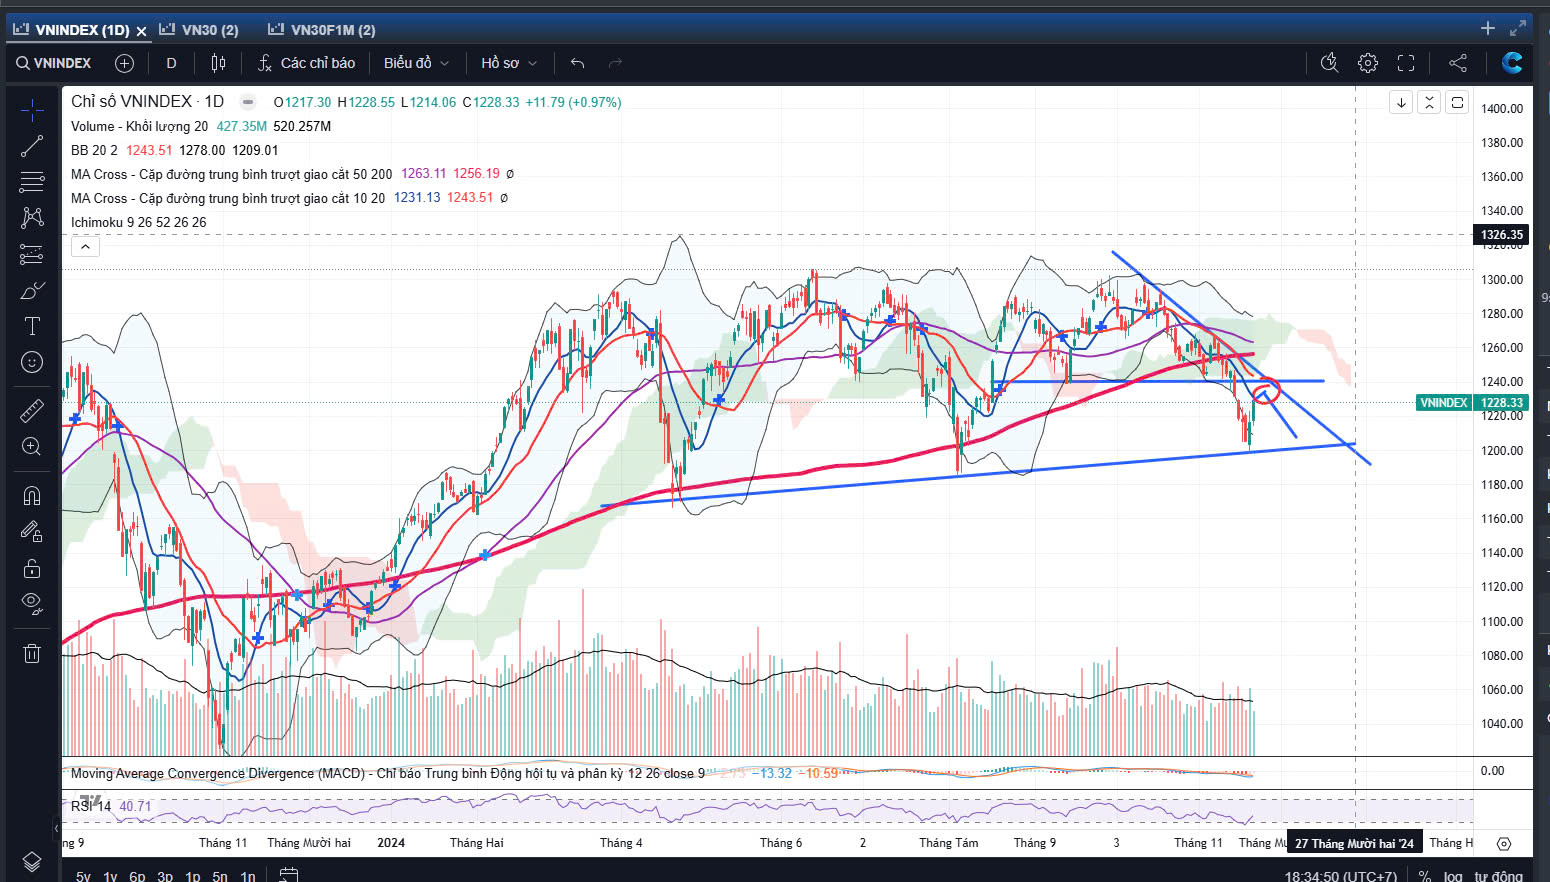Image resolution: width=1550 pixels, height=882 pixels.
Task: Select the 1p time range
Action: pos(193,876)
